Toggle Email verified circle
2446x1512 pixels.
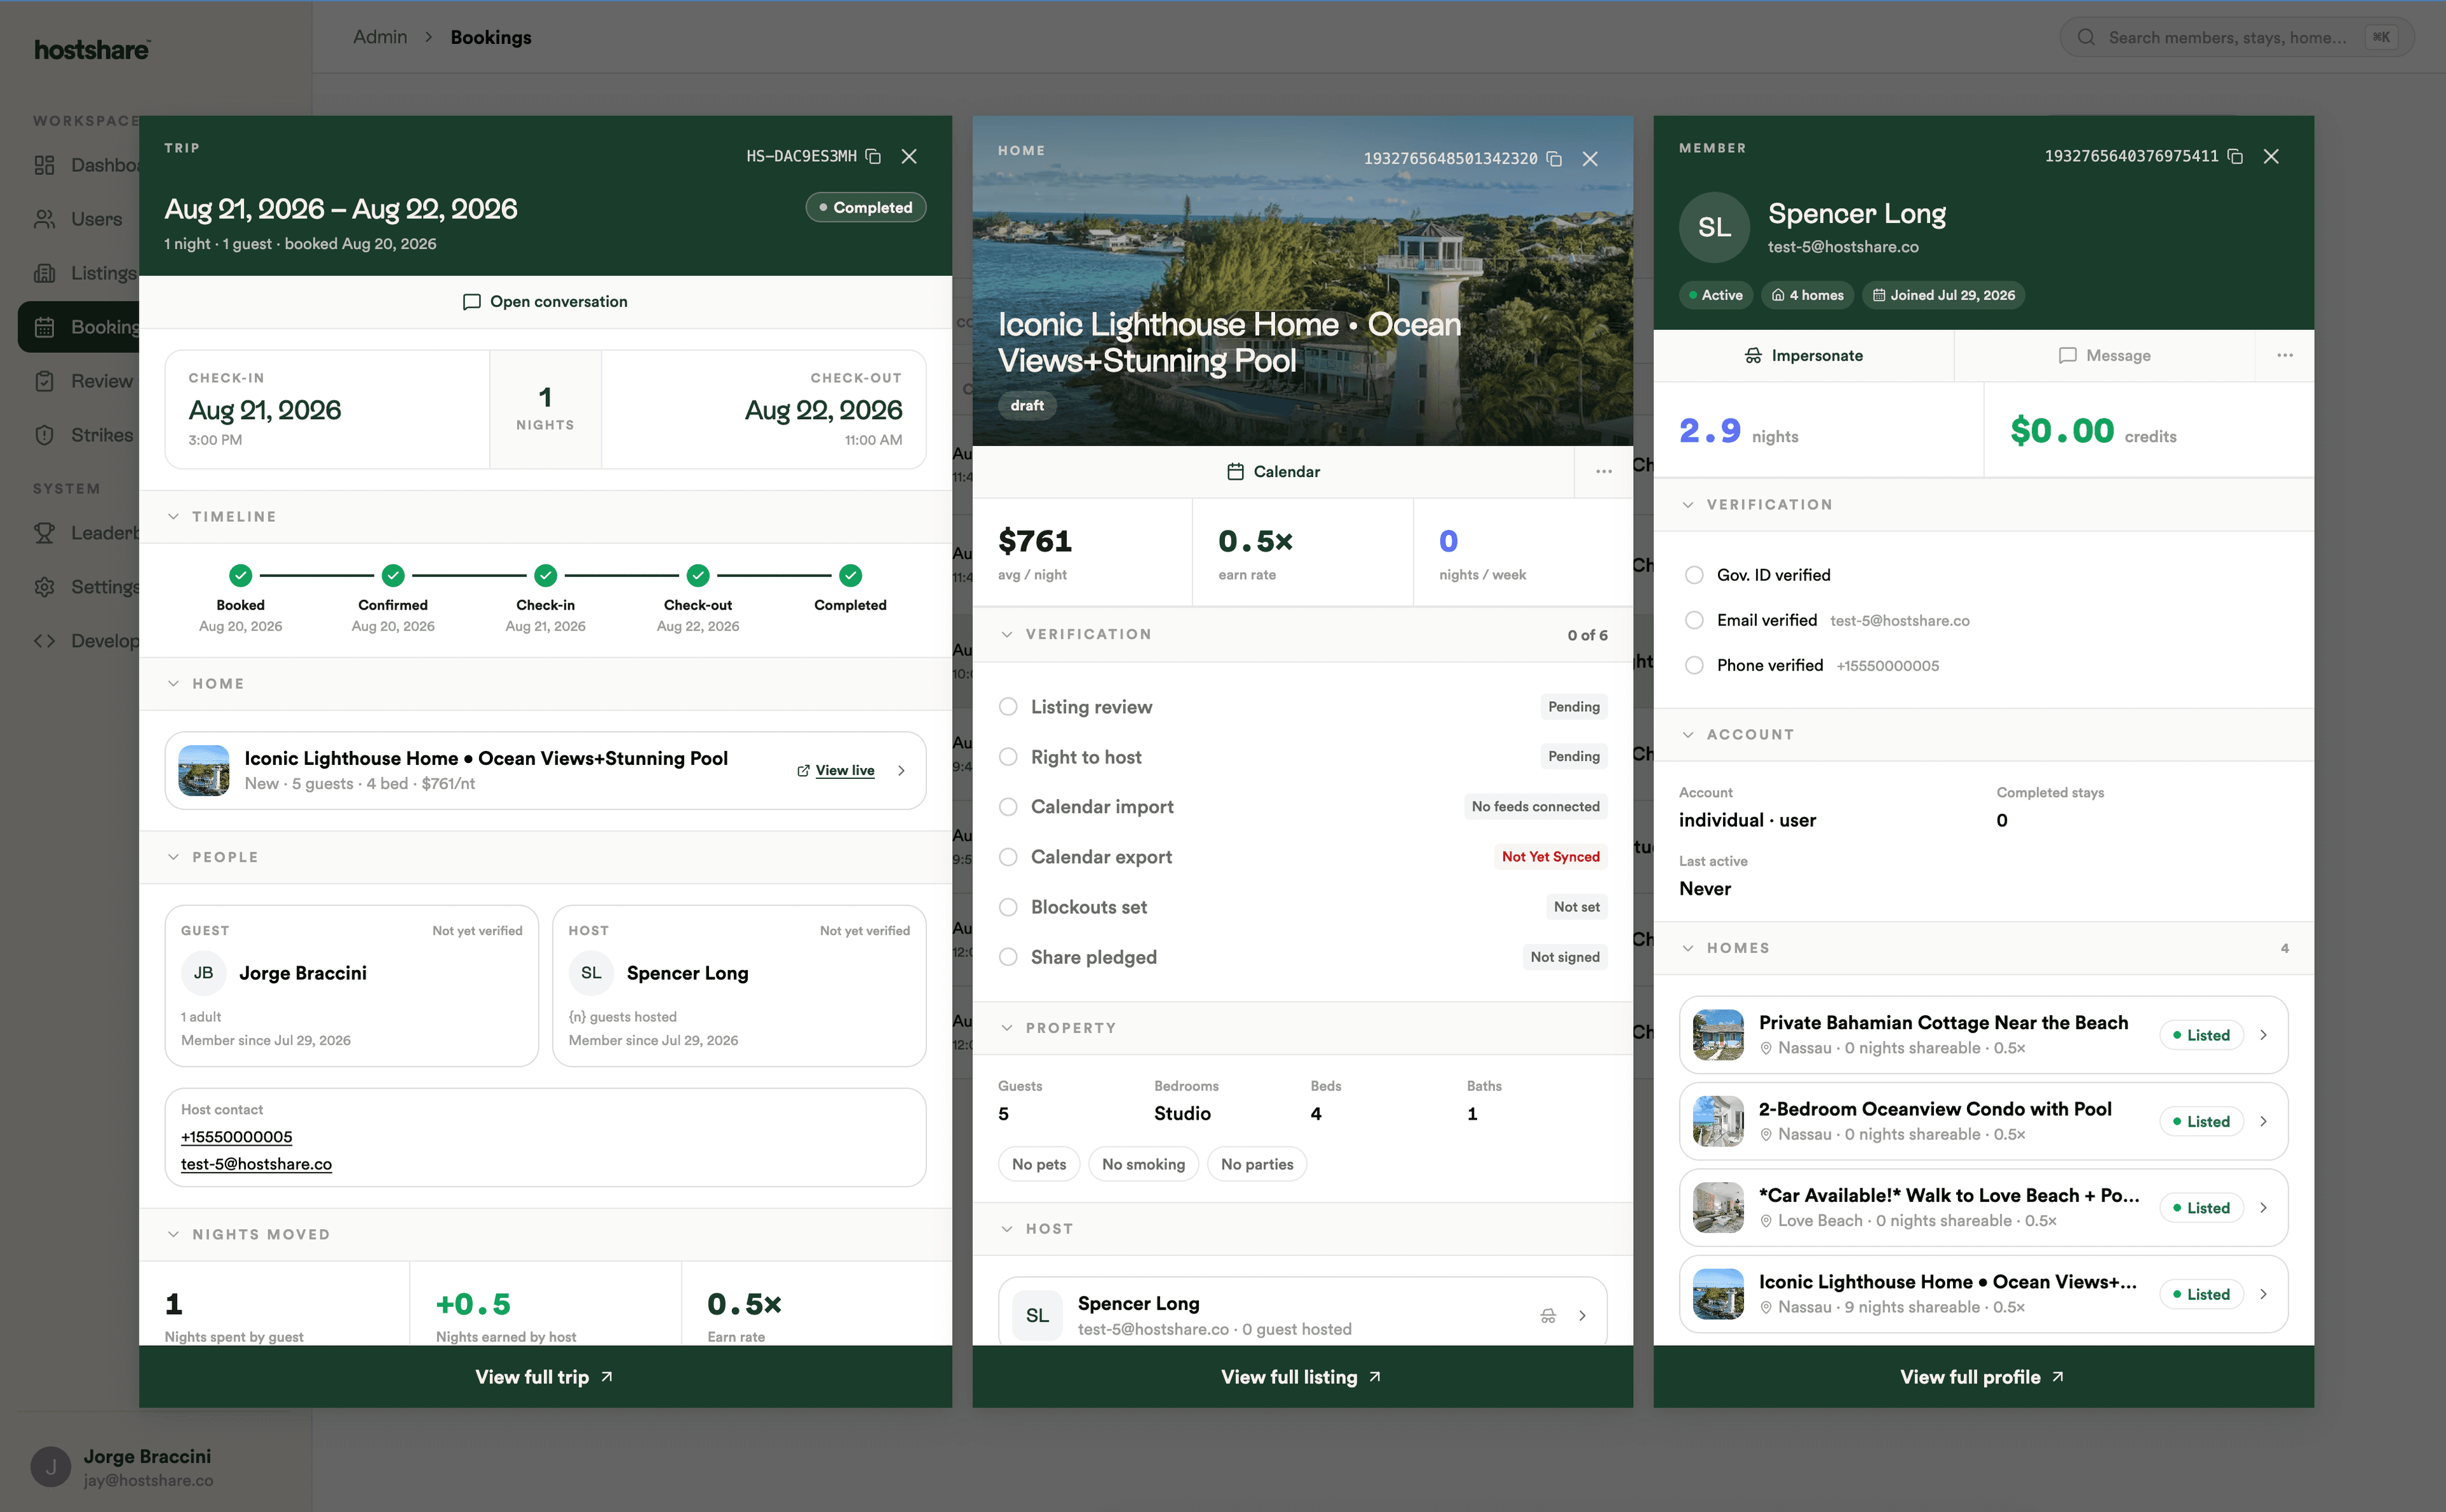(x=1694, y=620)
